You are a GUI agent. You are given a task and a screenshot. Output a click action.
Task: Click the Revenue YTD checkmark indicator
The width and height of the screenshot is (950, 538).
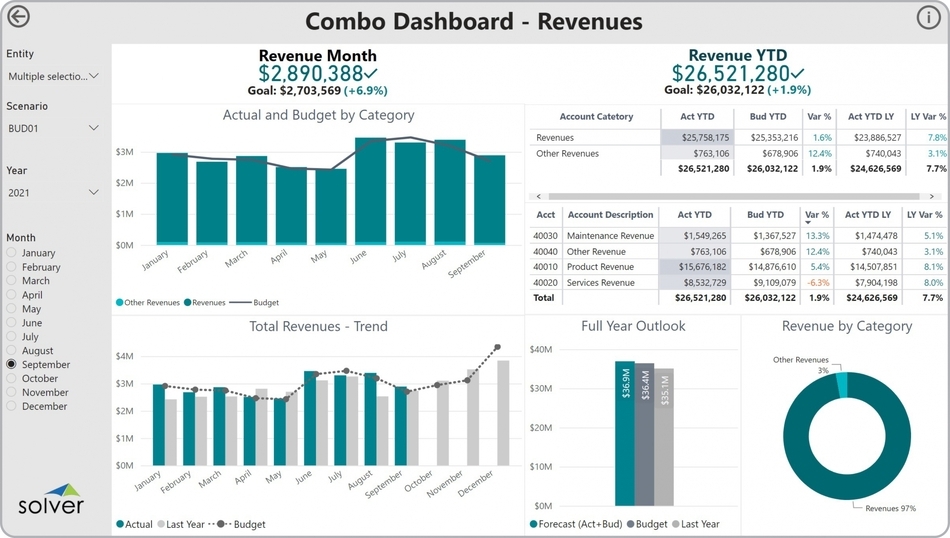798,74
